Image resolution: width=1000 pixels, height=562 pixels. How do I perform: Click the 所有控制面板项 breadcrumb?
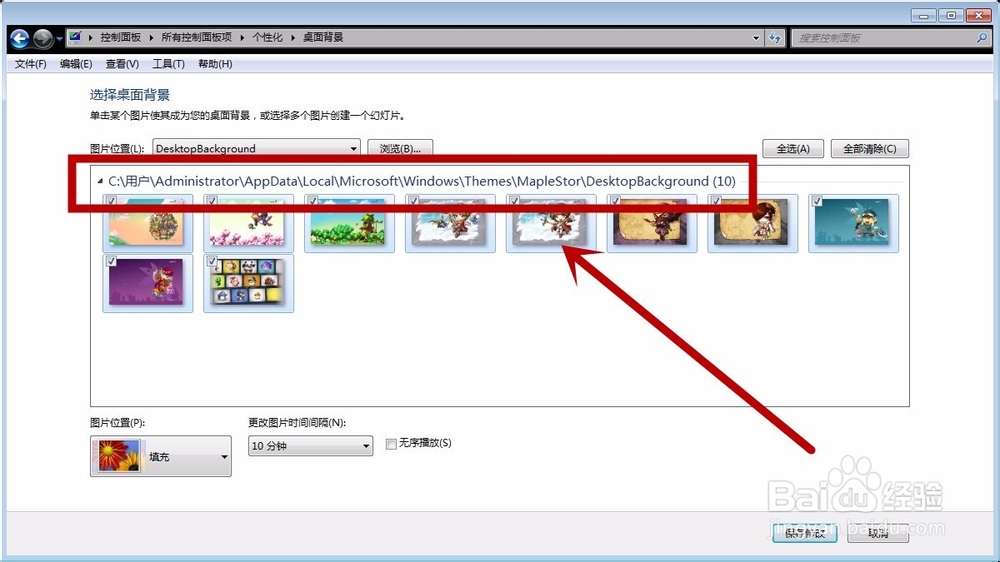(196, 38)
